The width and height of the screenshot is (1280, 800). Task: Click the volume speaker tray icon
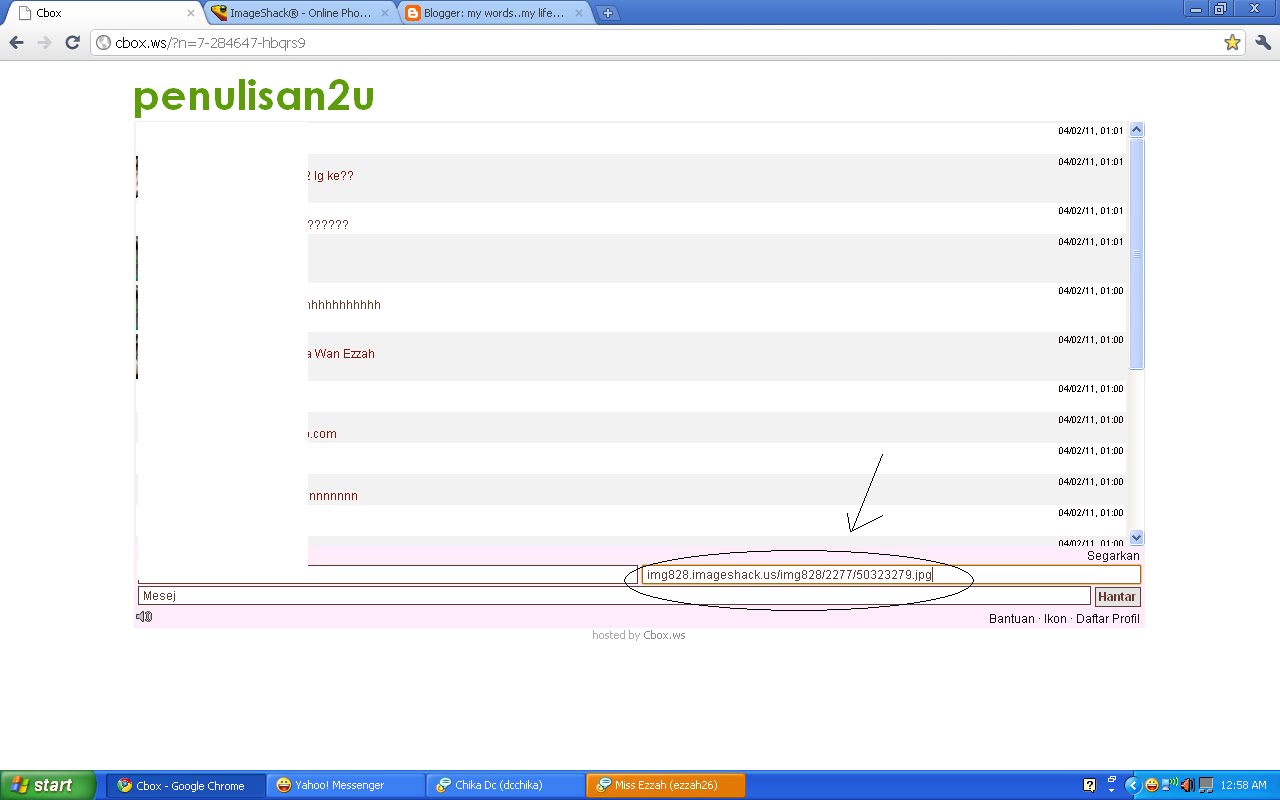[x=1189, y=785]
